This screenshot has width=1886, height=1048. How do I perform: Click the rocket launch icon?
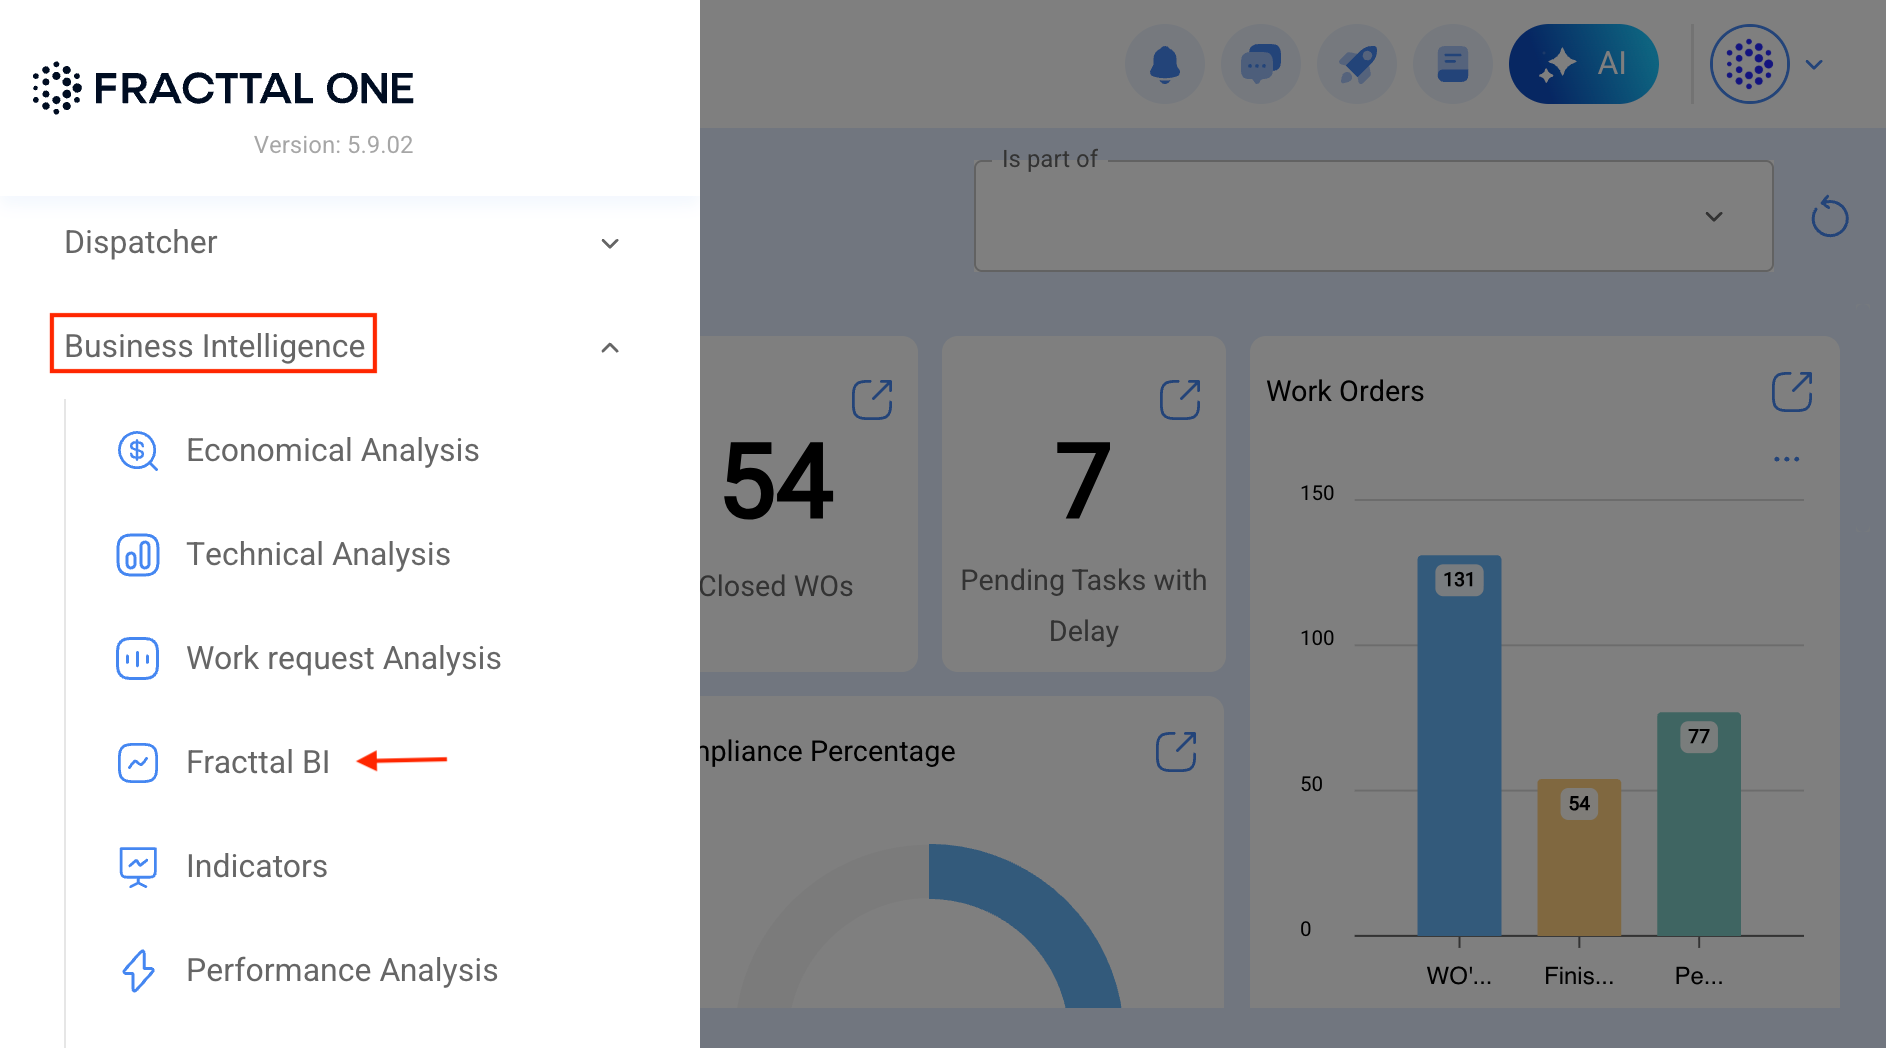[1357, 64]
